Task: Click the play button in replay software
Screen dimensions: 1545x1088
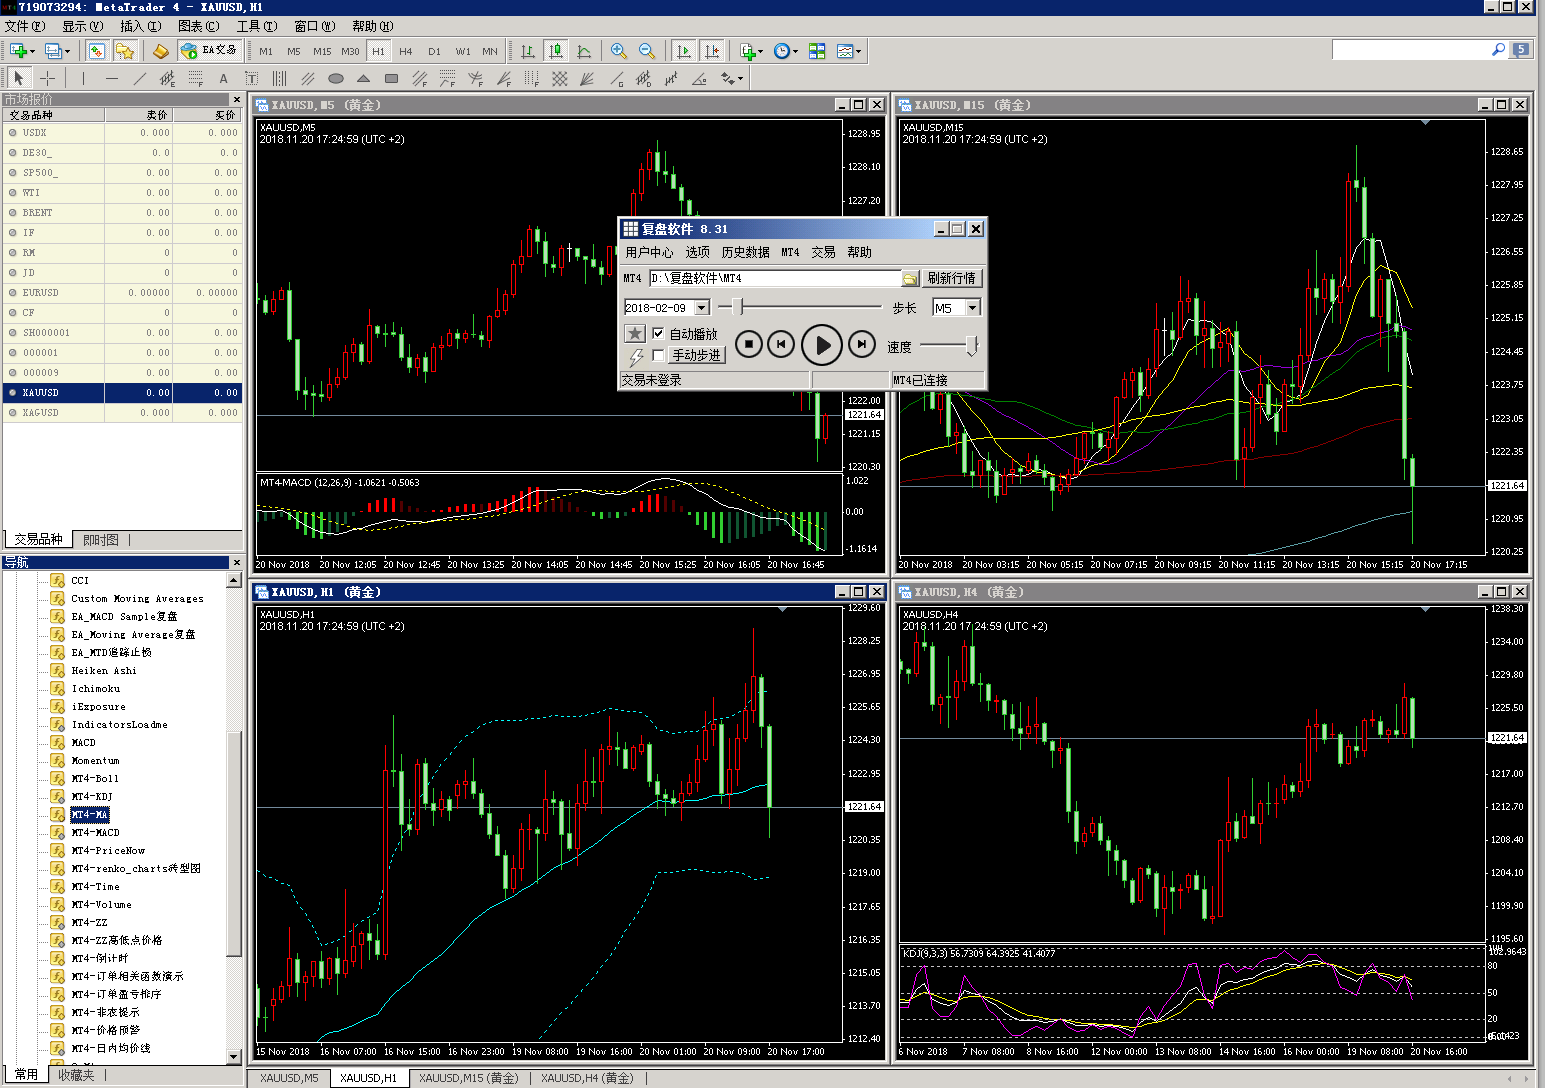Action: pos(821,345)
